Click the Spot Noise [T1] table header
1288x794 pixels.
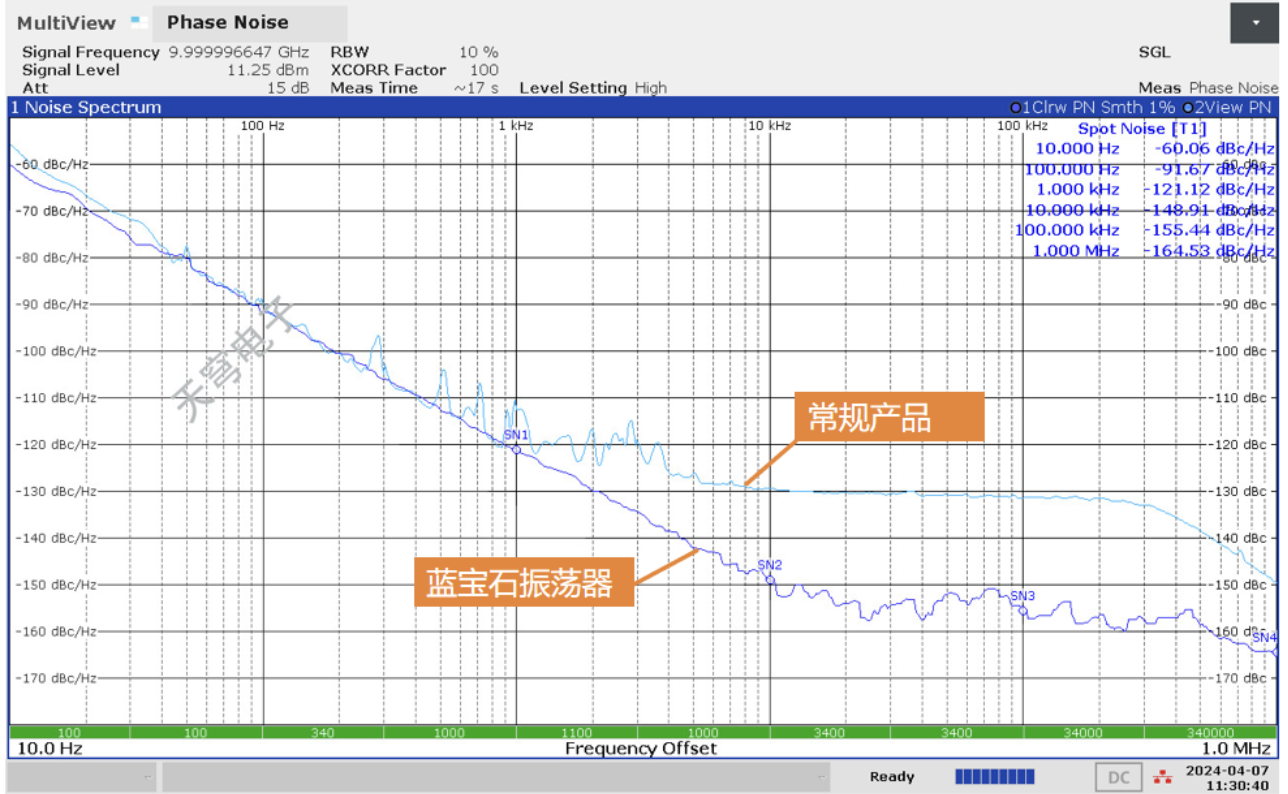(1141, 128)
